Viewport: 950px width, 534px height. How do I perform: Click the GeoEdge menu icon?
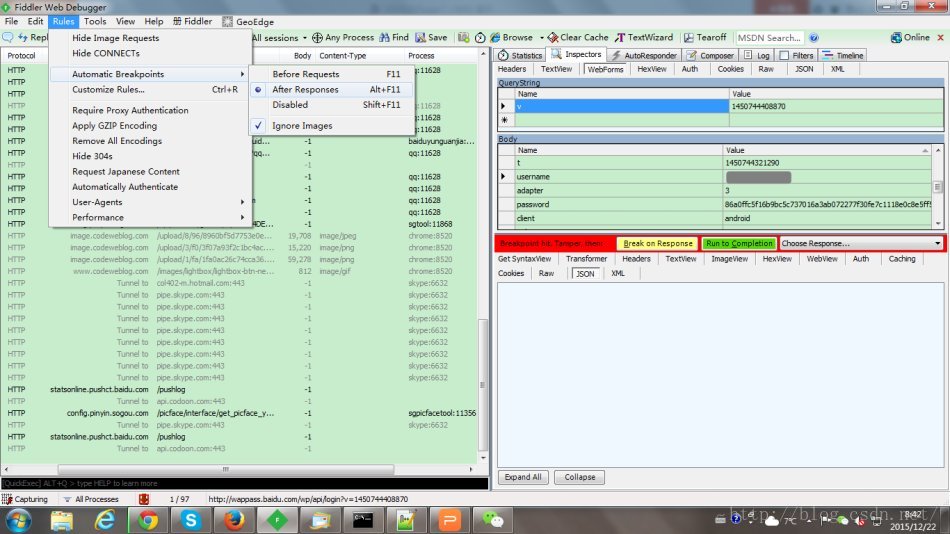[x=227, y=21]
